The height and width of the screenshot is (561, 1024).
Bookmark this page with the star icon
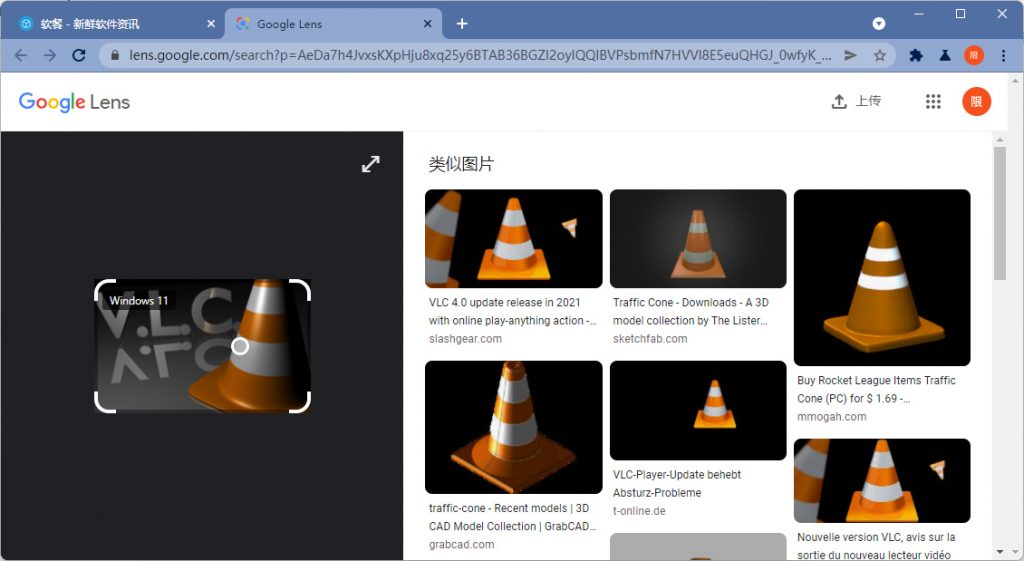tap(880, 56)
